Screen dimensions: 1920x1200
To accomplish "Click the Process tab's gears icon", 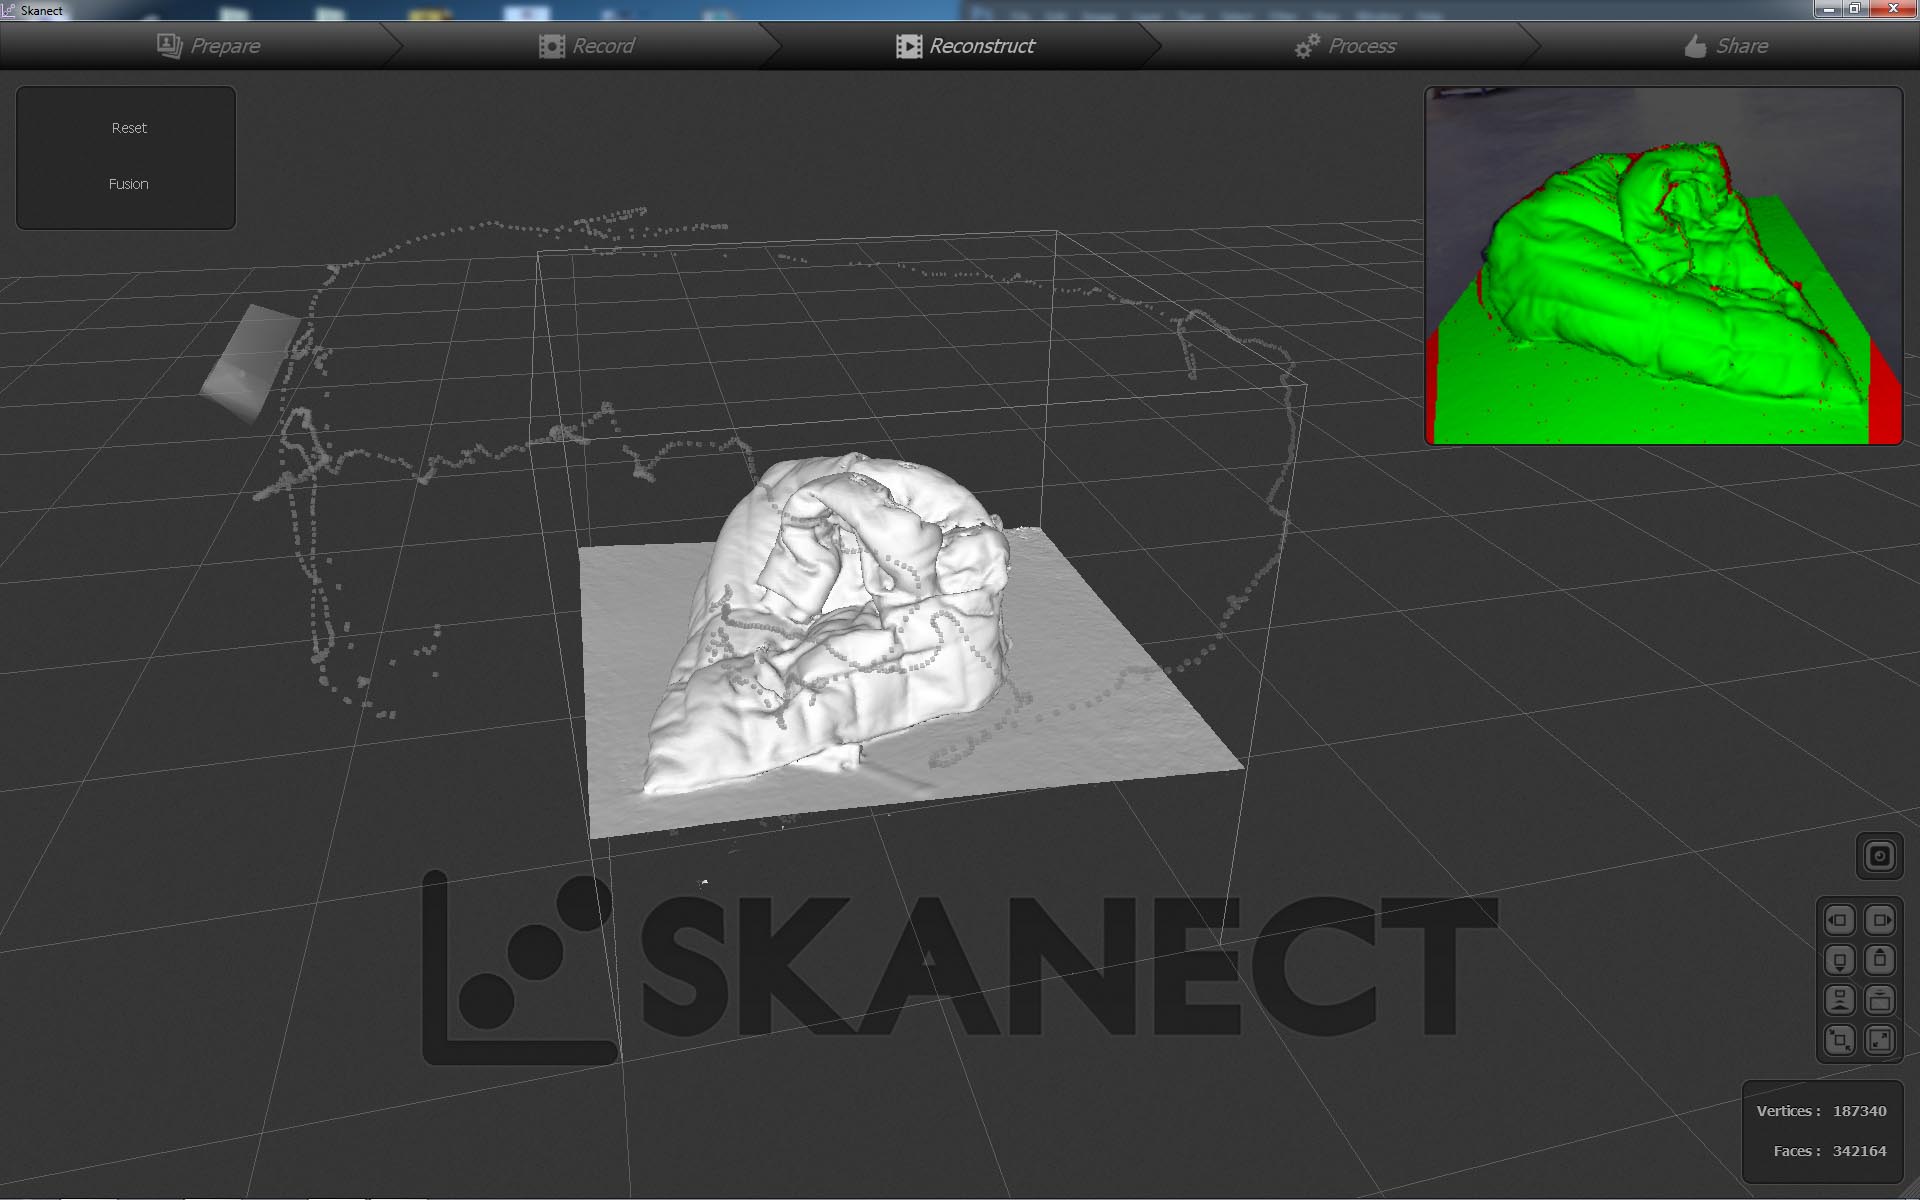I will pos(1307,46).
